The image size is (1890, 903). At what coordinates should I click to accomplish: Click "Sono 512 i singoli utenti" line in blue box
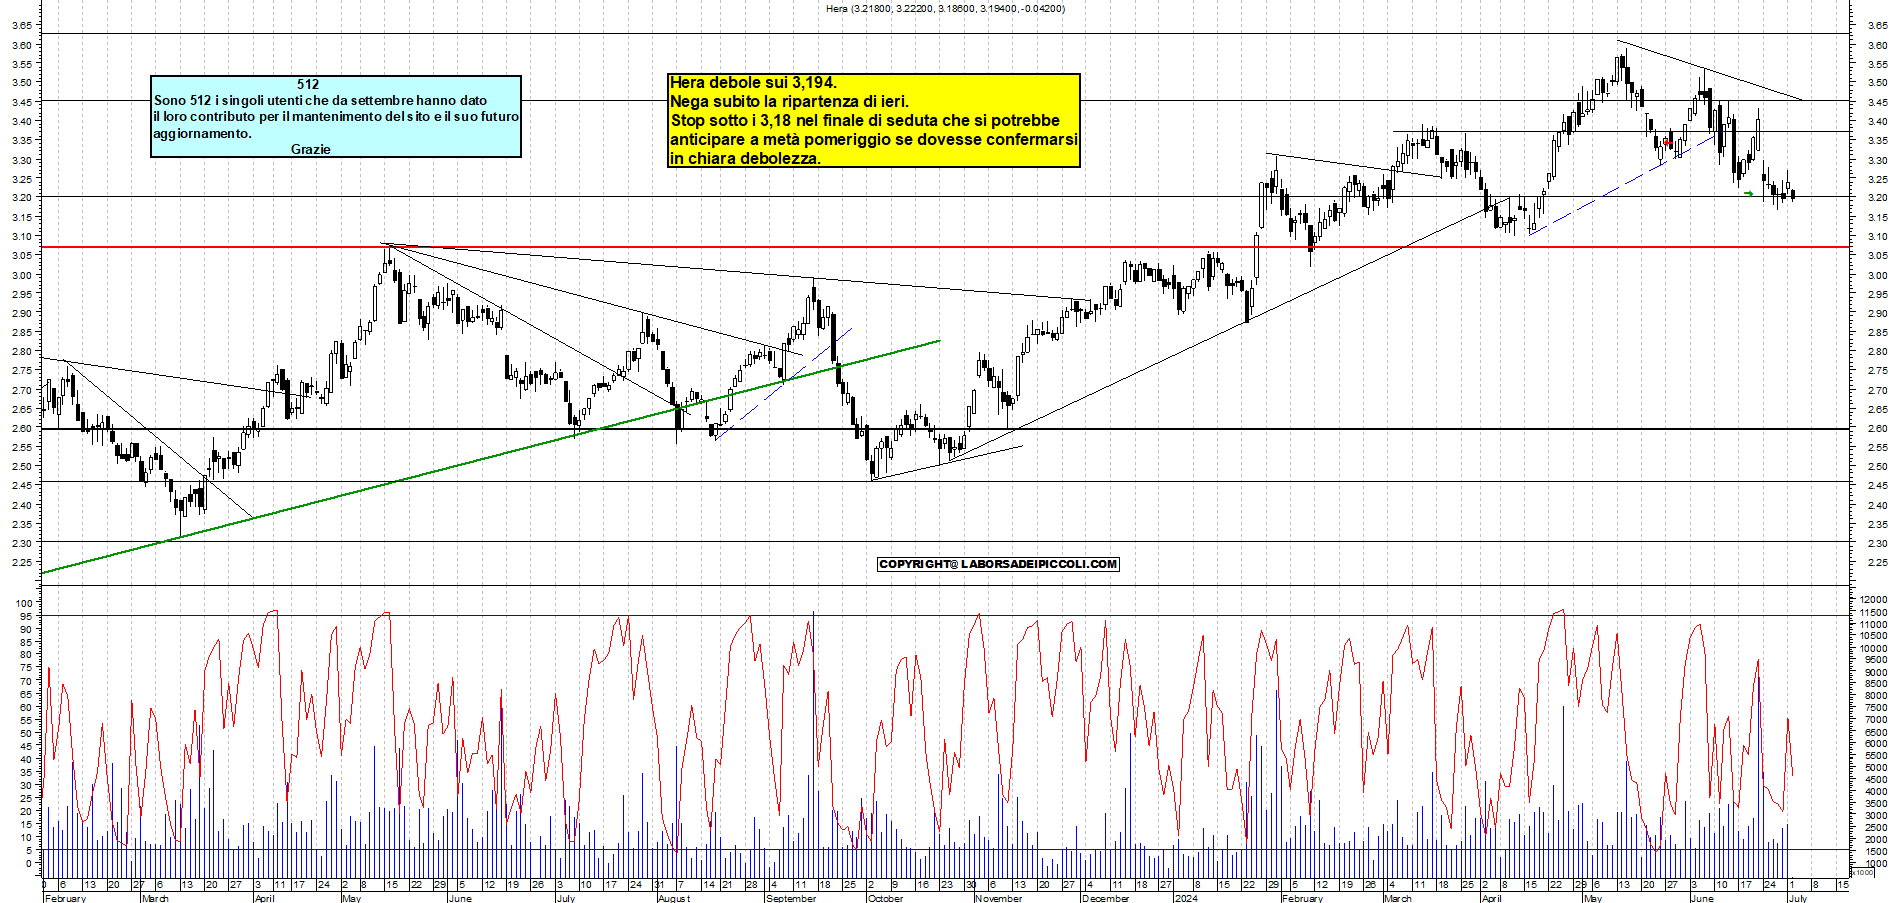point(320,100)
